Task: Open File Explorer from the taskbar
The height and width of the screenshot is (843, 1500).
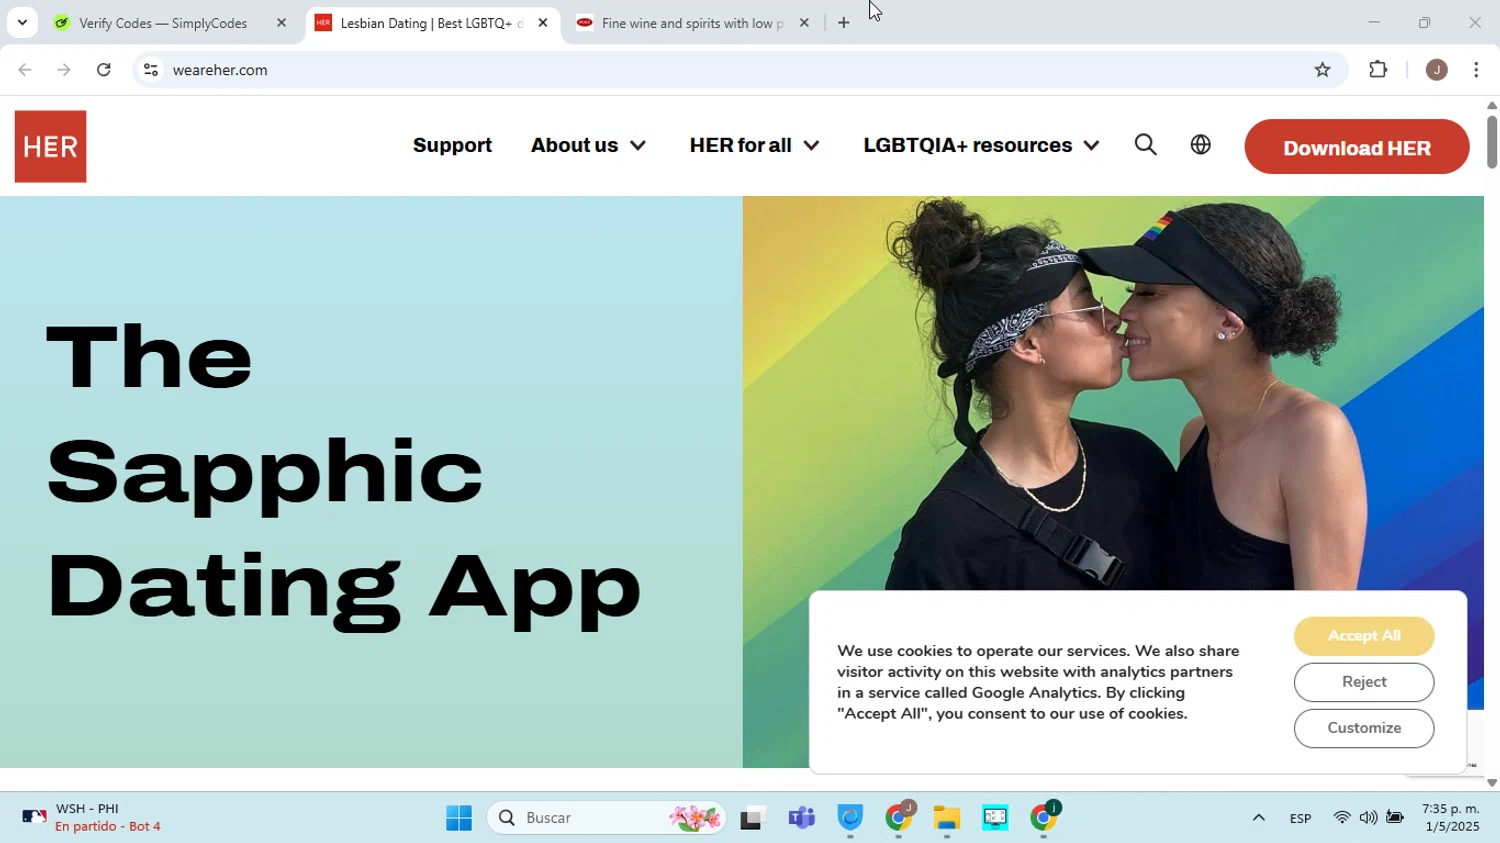Action: (x=946, y=818)
